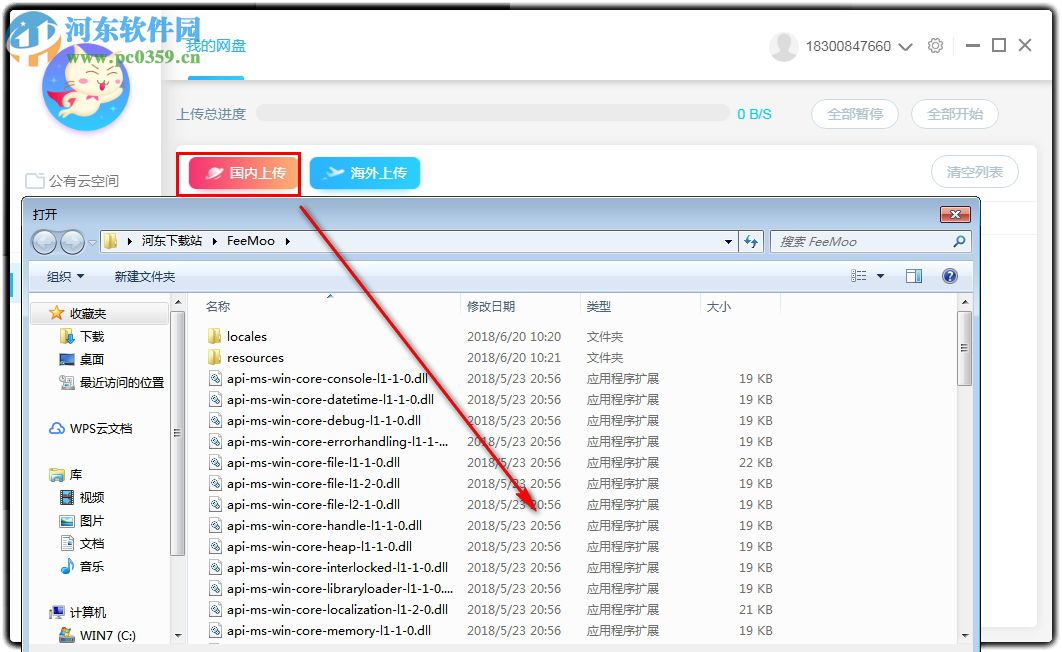Click the user avatar icon

click(784, 46)
